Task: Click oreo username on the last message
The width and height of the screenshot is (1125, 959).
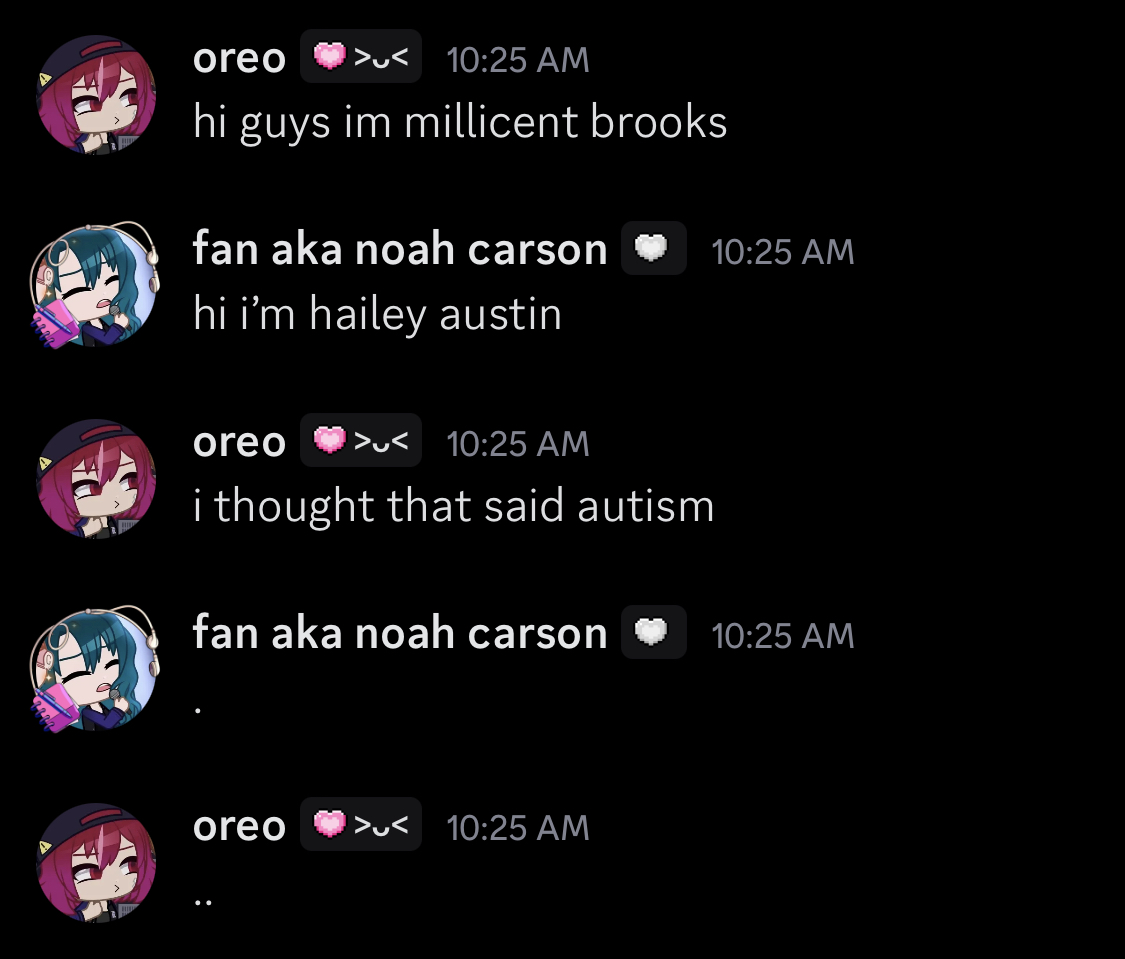Action: 239,826
